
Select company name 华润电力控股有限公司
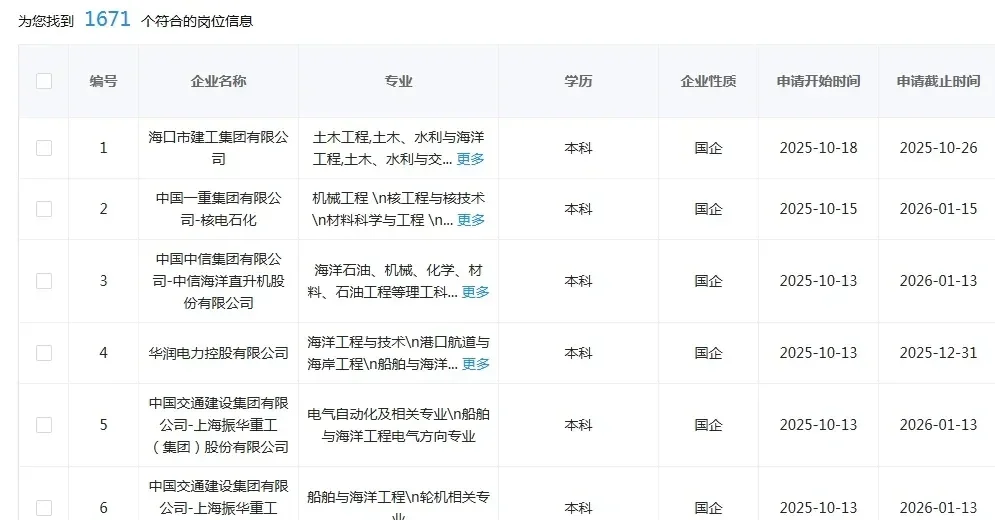click(x=218, y=353)
